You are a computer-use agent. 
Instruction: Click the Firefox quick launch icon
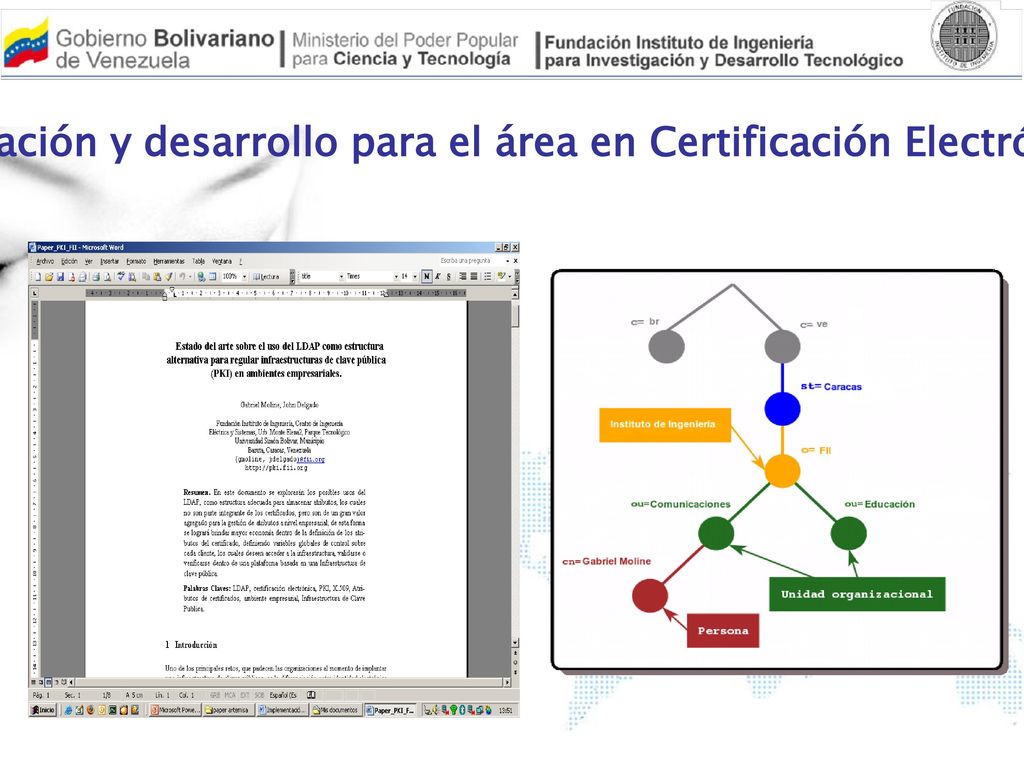click(x=90, y=710)
